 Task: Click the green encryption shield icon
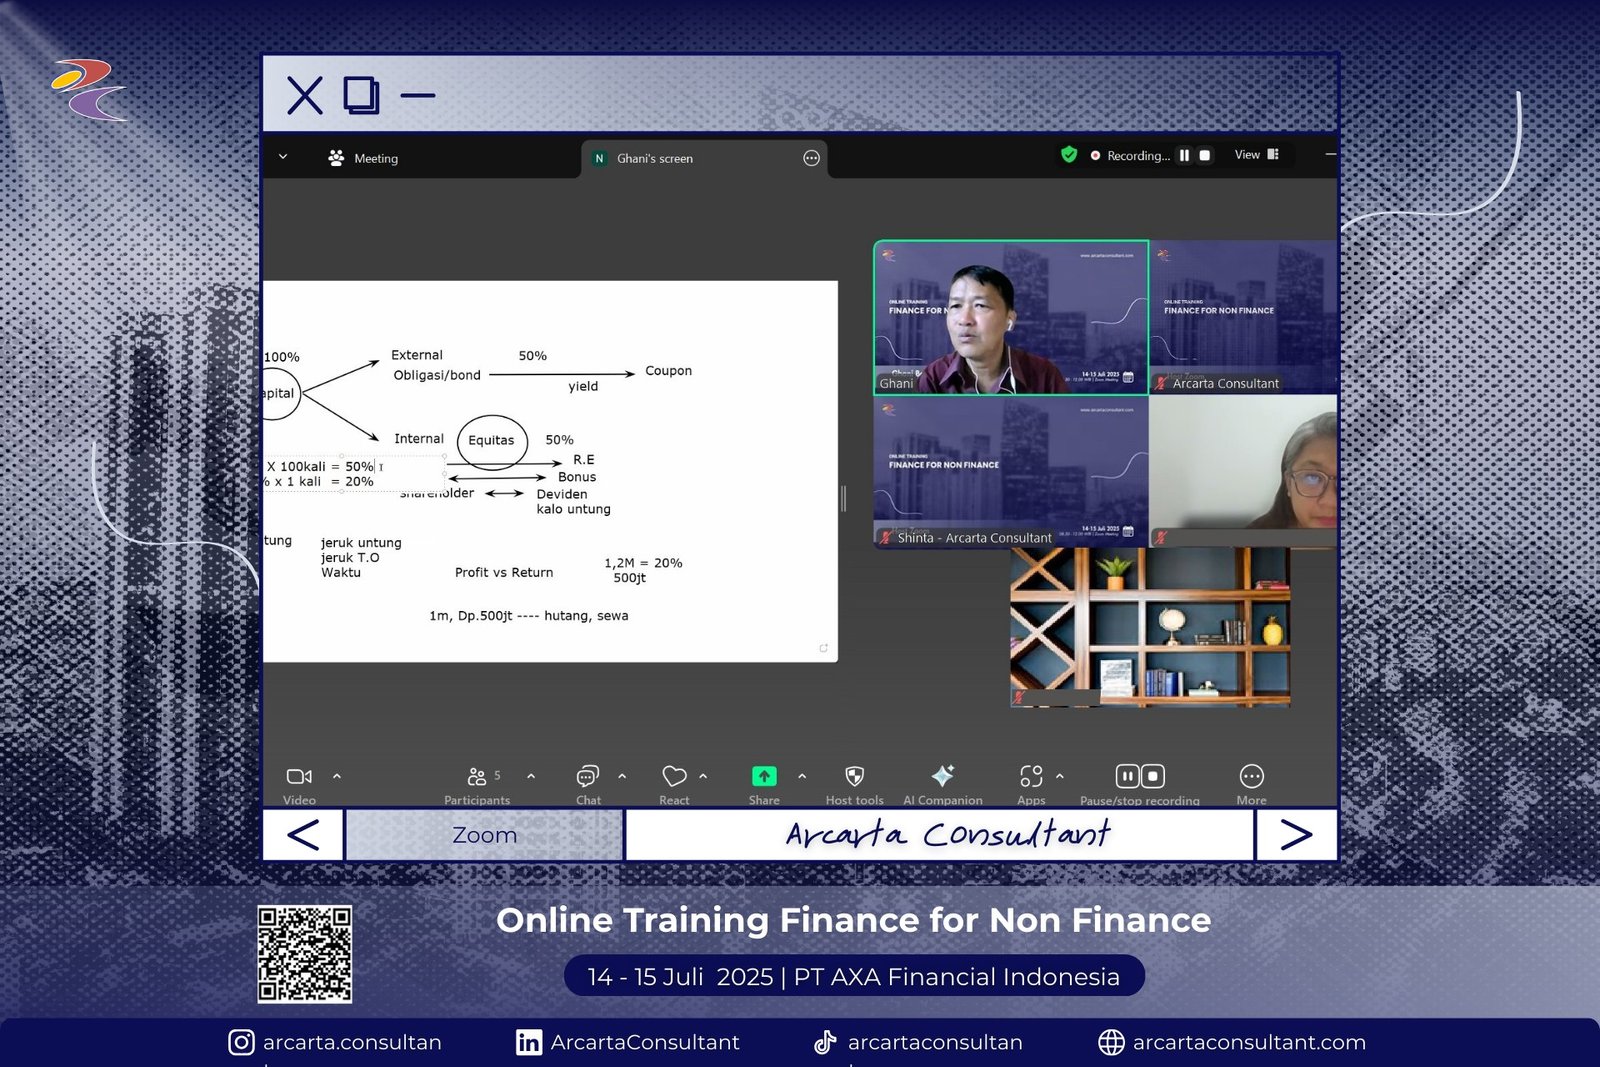click(x=1069, y=155)
